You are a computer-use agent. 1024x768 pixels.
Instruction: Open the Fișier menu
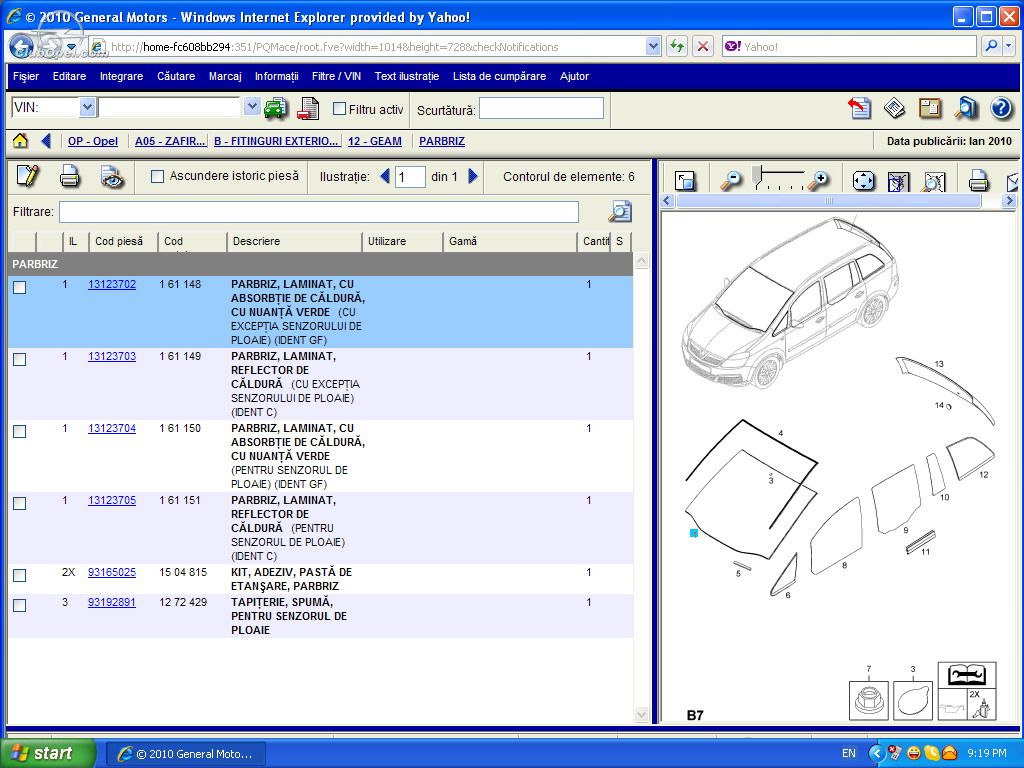click(x=26, y=76)
